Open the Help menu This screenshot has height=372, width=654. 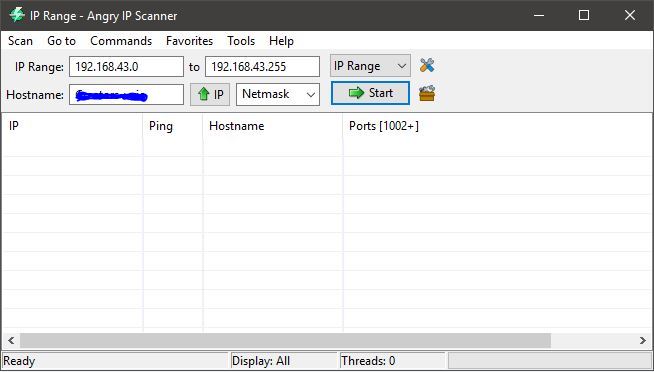[x=281, y=41]
